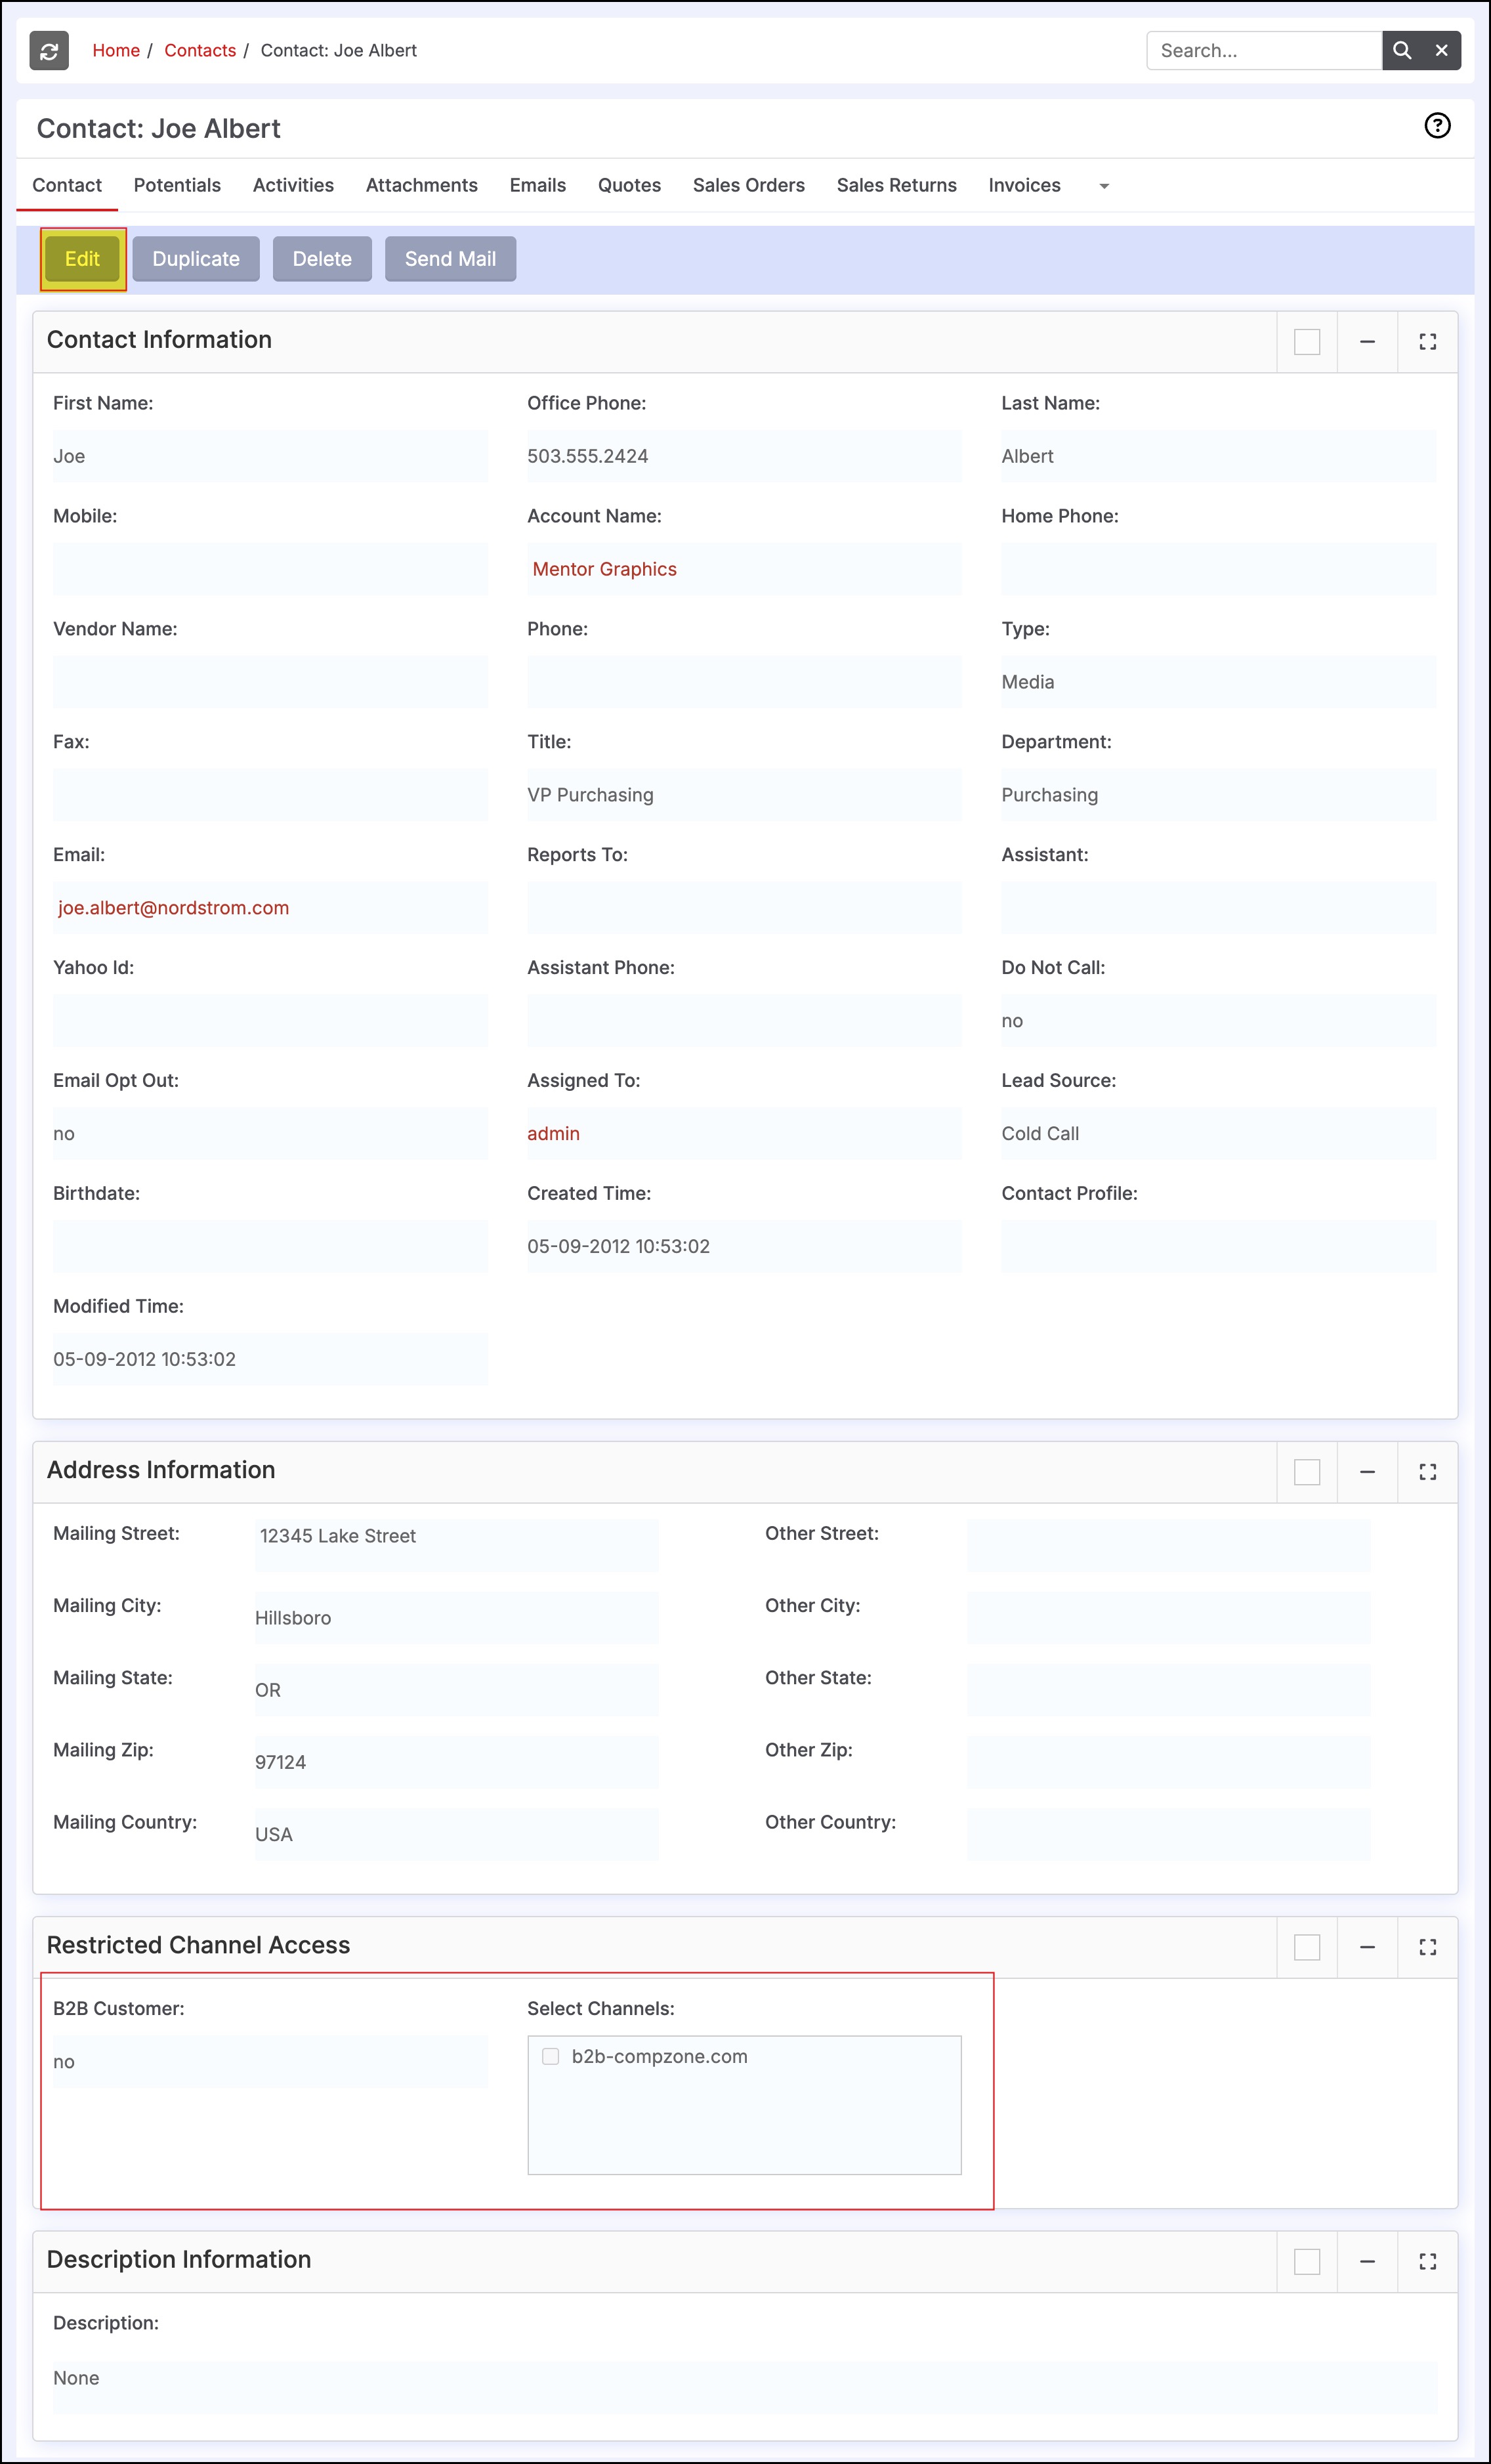Click the Duplicate button
The image size is (1491, 2464).
(x=196, y=259)
